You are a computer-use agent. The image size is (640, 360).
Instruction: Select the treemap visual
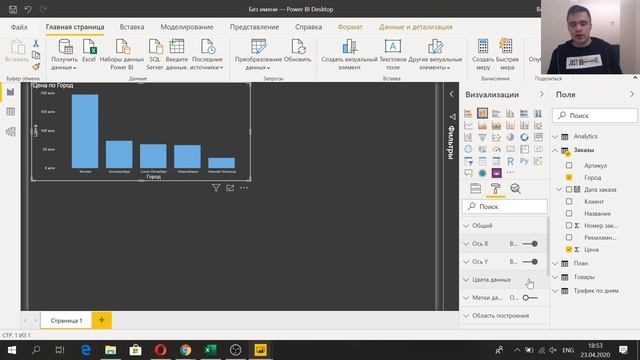click(538, 137)
